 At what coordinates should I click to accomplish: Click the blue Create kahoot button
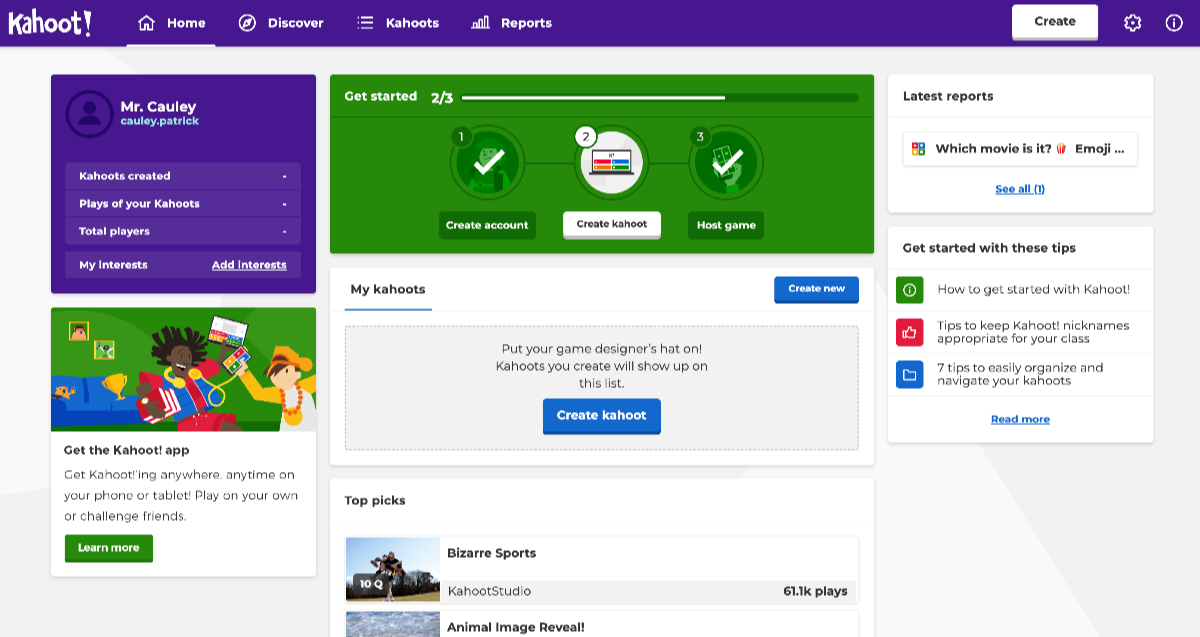click(602, 416)
